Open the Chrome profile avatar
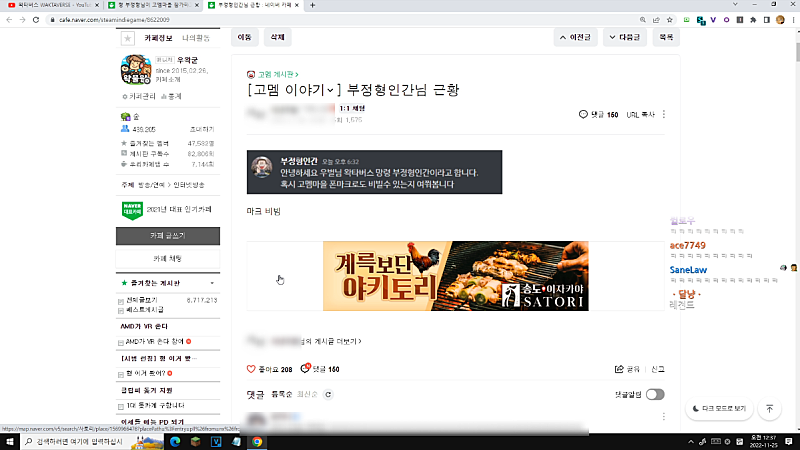The width and height of the screenshot is (800, 450). point(780,20)
